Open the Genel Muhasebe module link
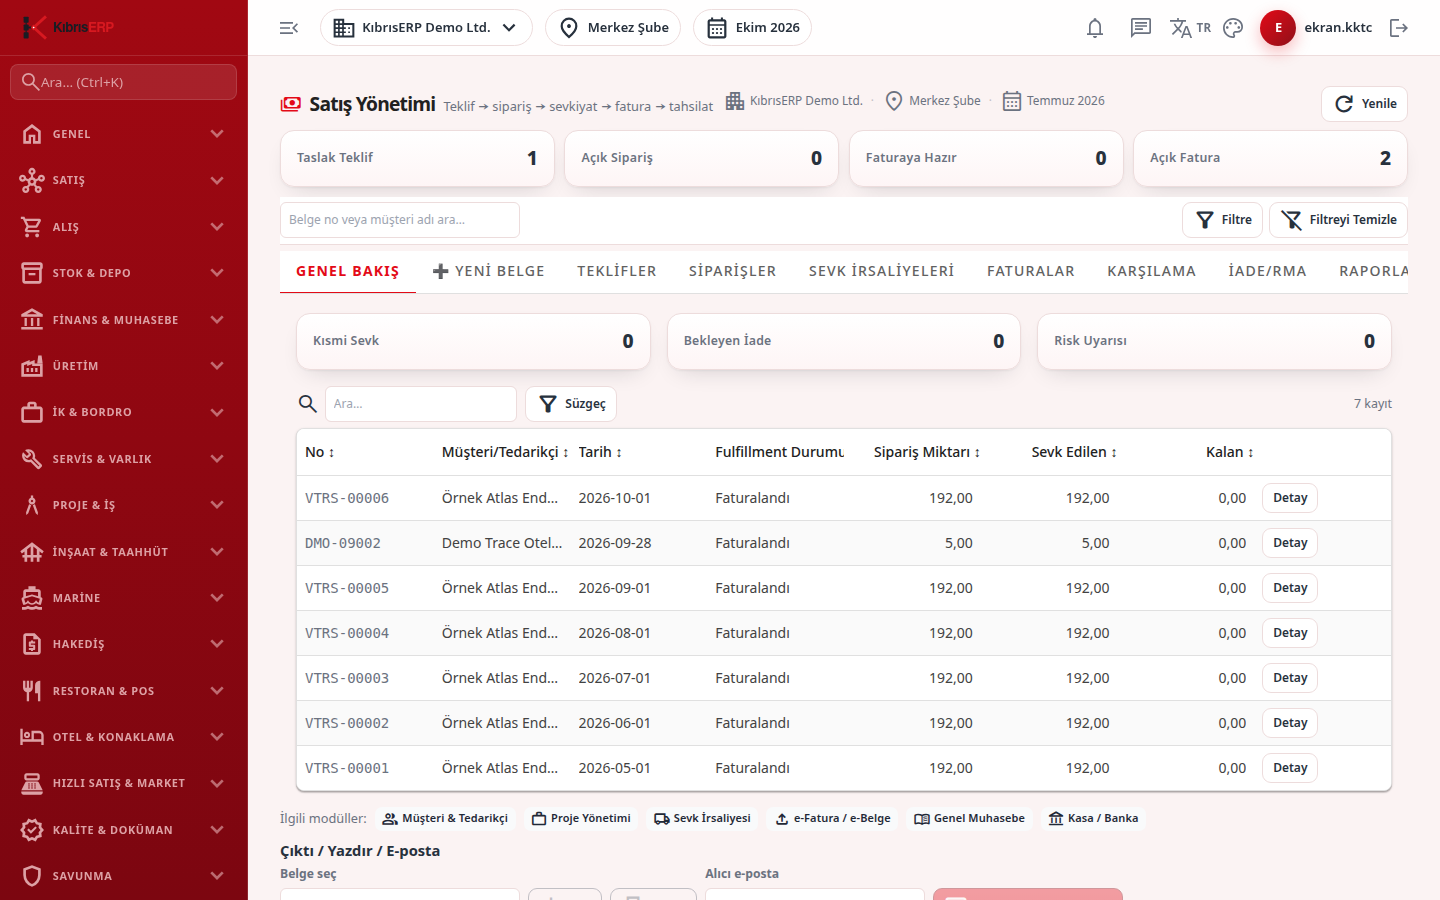The width and height of the screenshot is (1440, 900). tap(969, 818)
